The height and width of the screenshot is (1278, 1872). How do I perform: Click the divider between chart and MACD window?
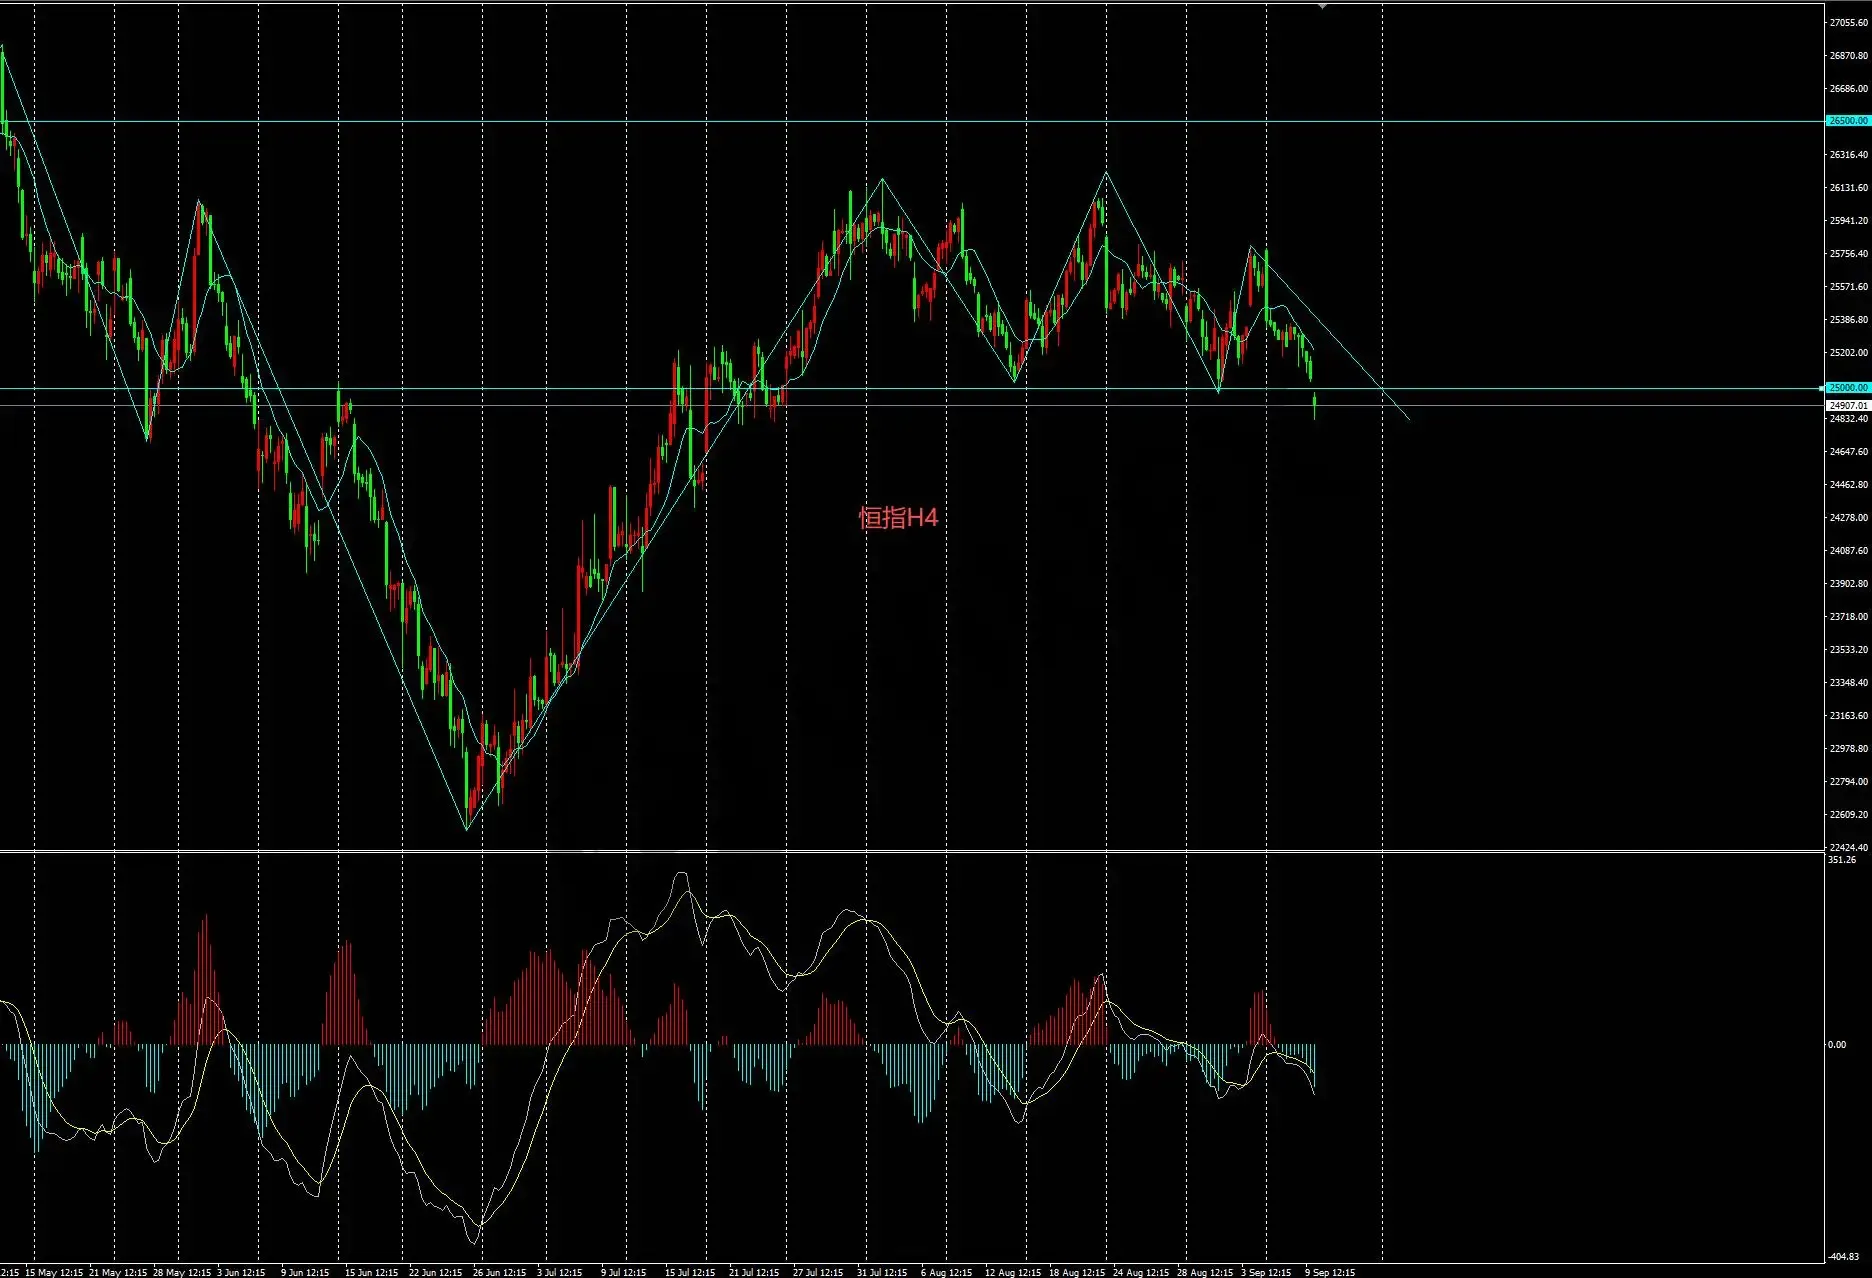[x=912, y=852]
